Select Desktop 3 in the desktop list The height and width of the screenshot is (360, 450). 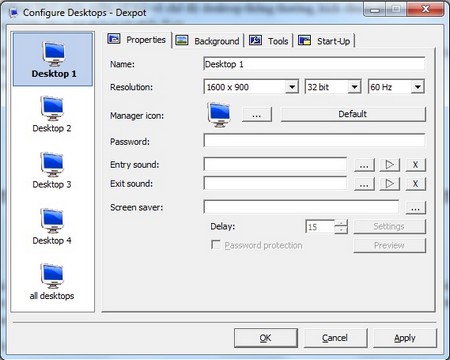(x=52, y=170)
